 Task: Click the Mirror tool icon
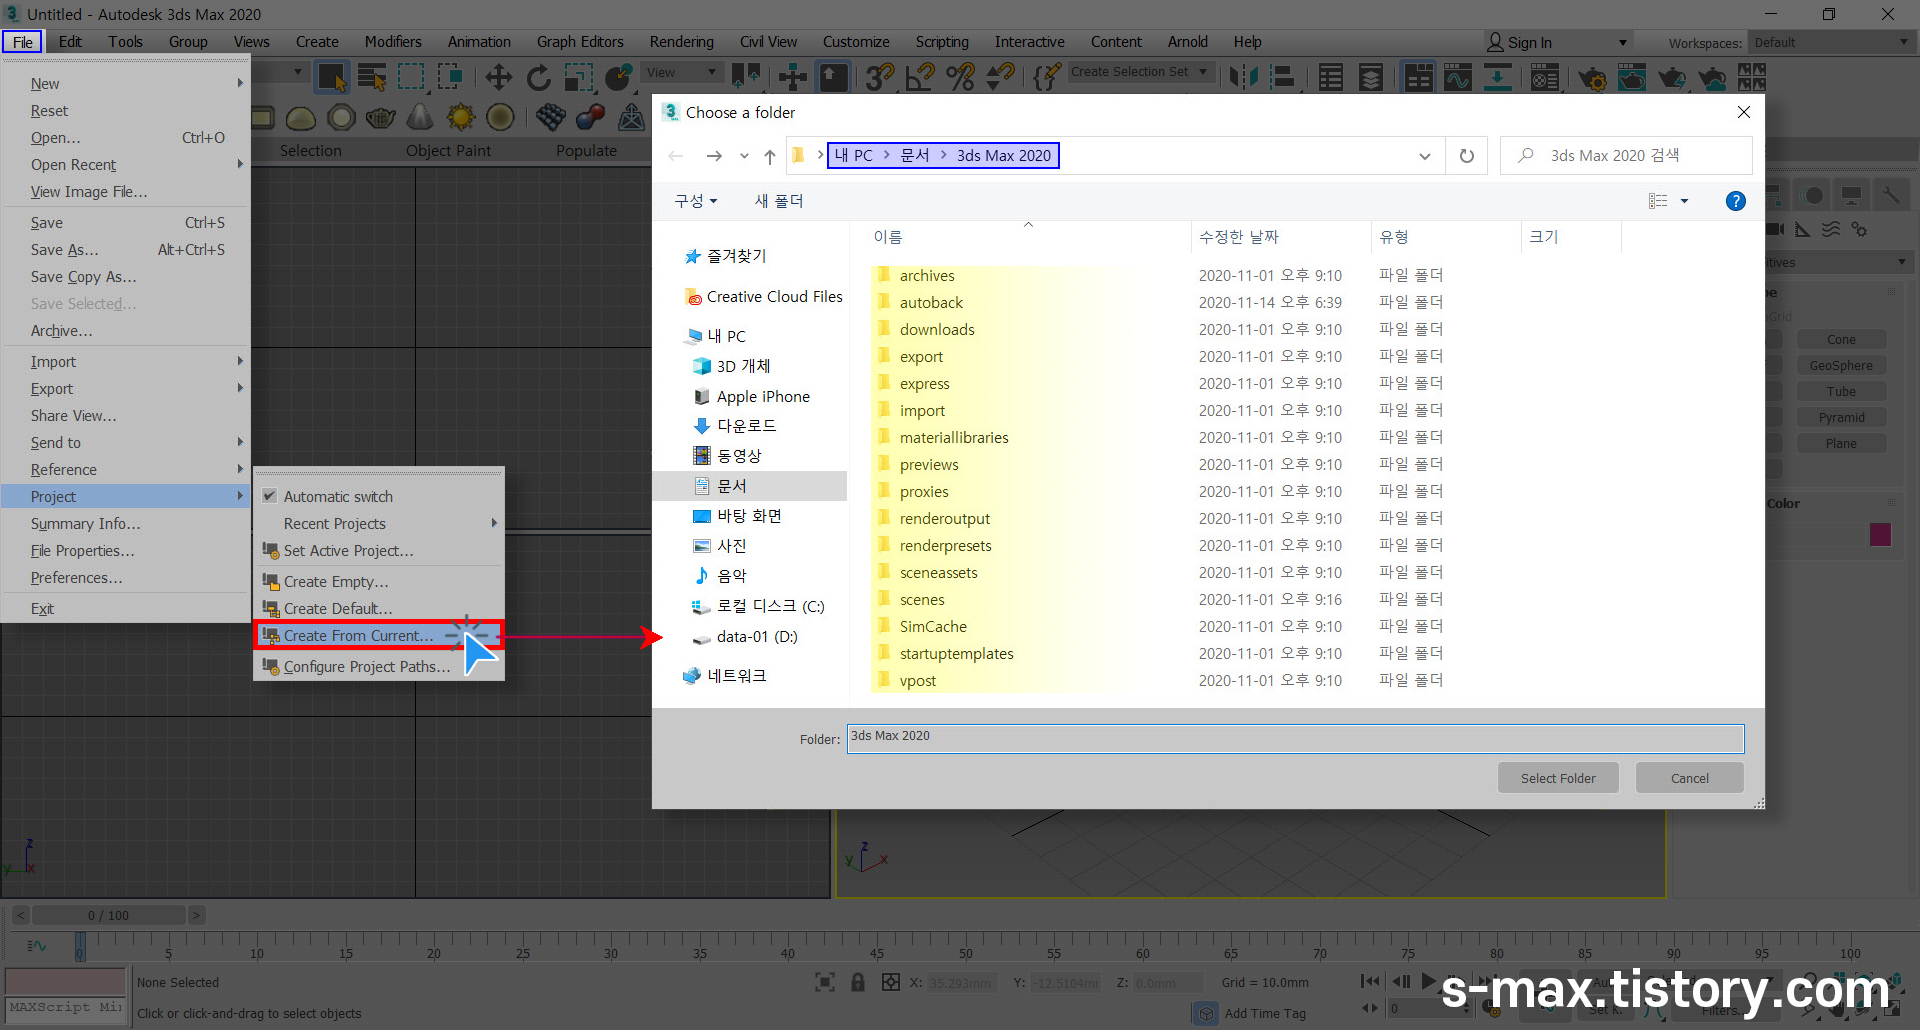pyautogui.click(x=1243, y=77)
